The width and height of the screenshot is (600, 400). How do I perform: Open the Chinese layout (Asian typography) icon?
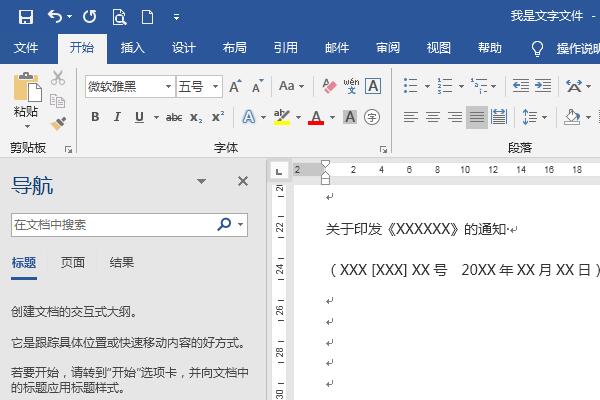click(x=574, y=86)
